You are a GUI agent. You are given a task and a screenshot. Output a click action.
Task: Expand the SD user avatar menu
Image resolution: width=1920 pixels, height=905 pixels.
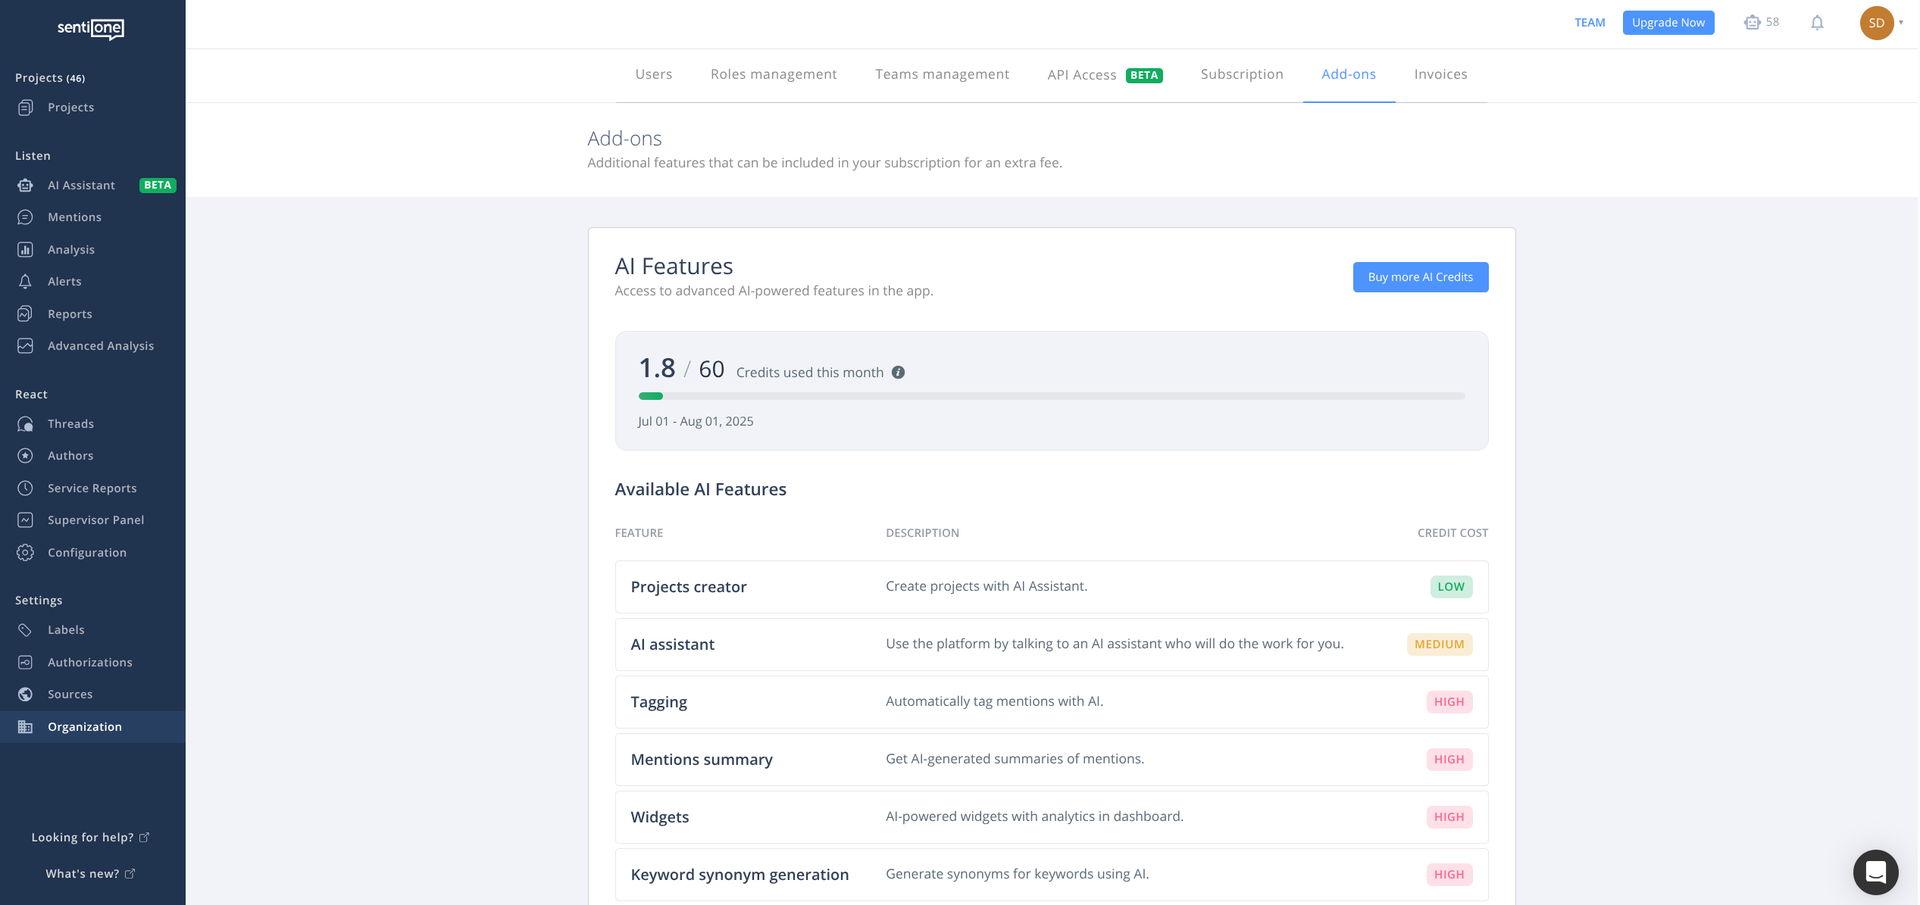[1877, 23]
